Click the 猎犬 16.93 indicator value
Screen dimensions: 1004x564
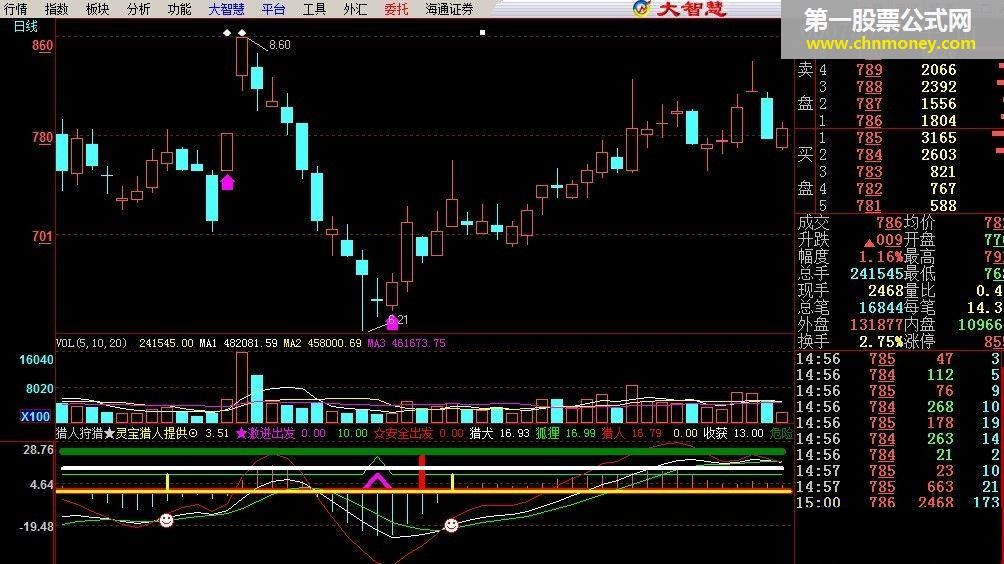[x=499, y=433]
